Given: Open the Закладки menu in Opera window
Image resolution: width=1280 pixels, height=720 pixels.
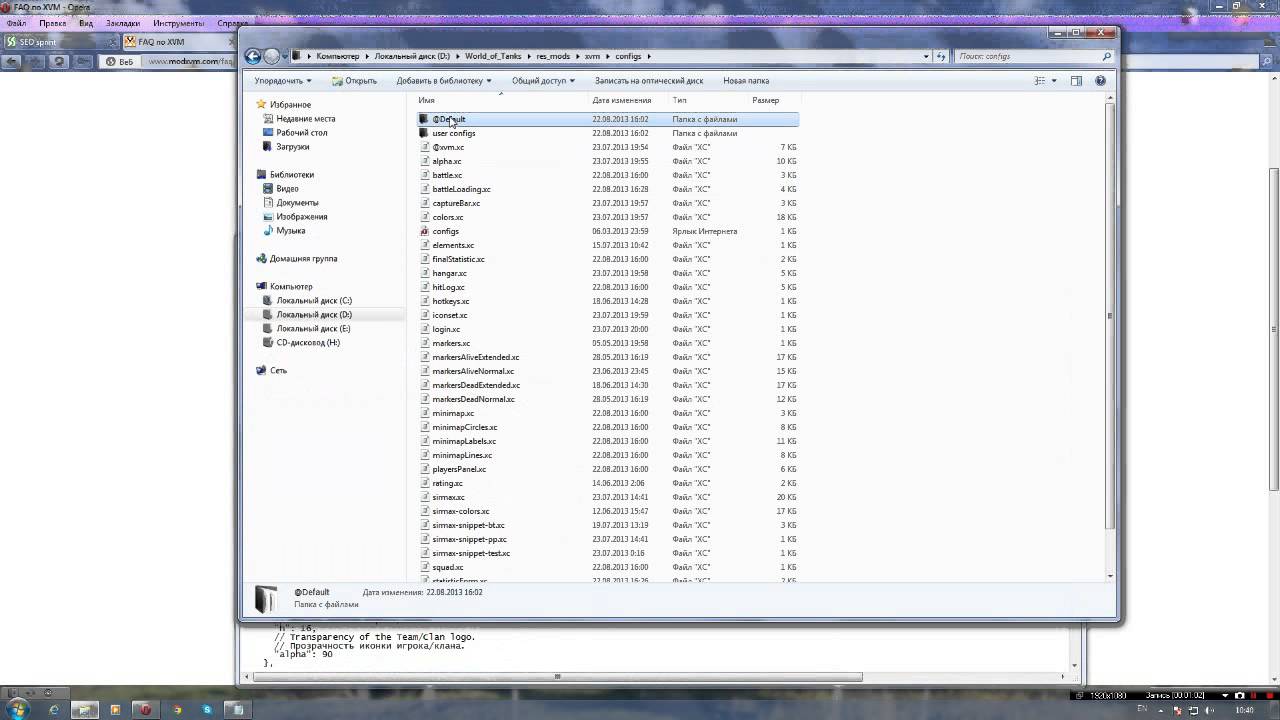Looking at the screenshot, I should pos(123,23).
